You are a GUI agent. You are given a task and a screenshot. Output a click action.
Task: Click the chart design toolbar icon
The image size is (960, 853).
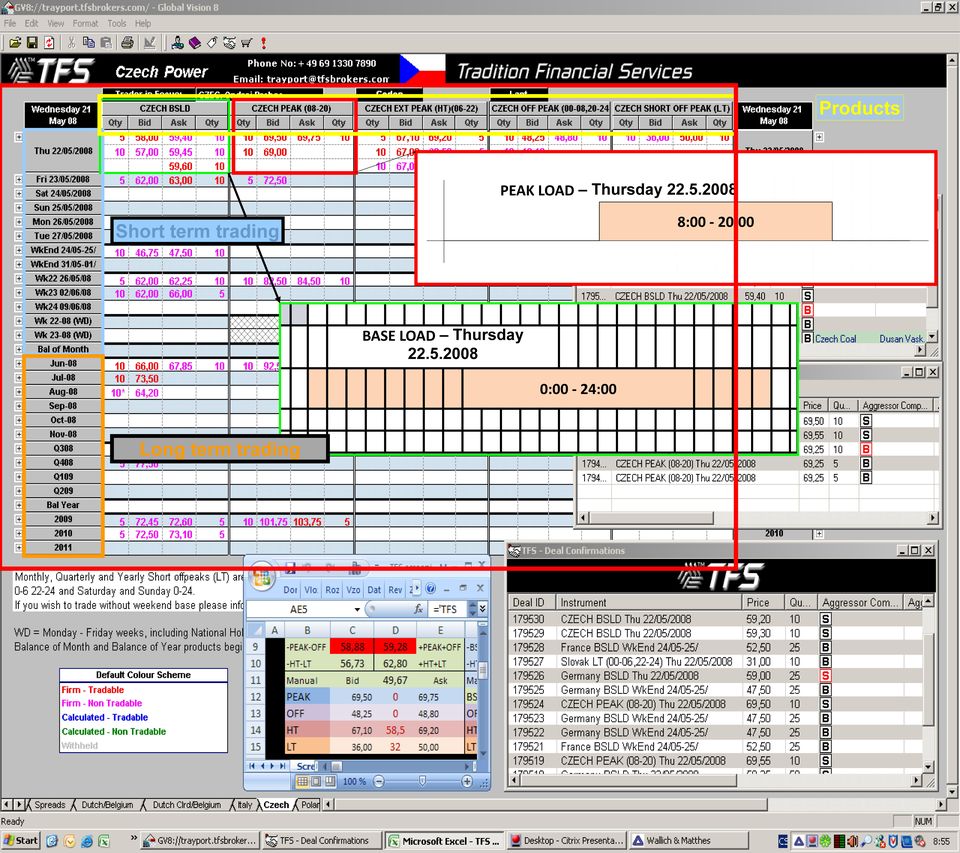[x=149, y=43]
